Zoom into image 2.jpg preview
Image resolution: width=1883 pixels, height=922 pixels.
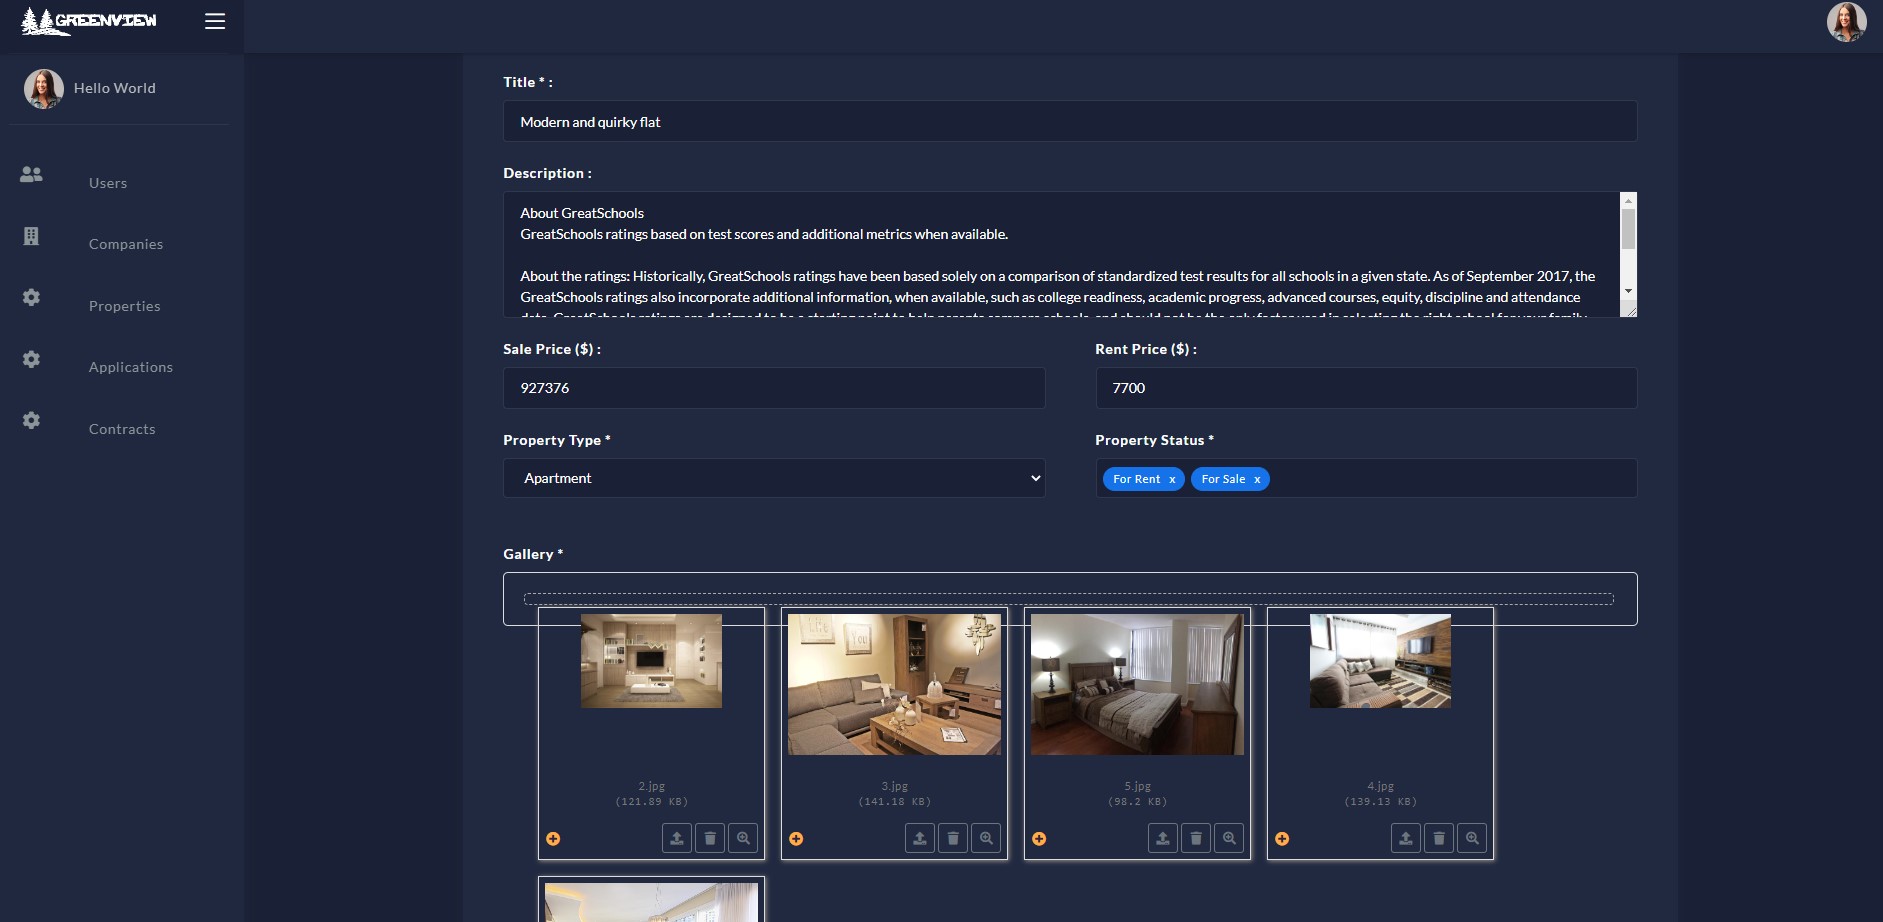coord(743,838)
